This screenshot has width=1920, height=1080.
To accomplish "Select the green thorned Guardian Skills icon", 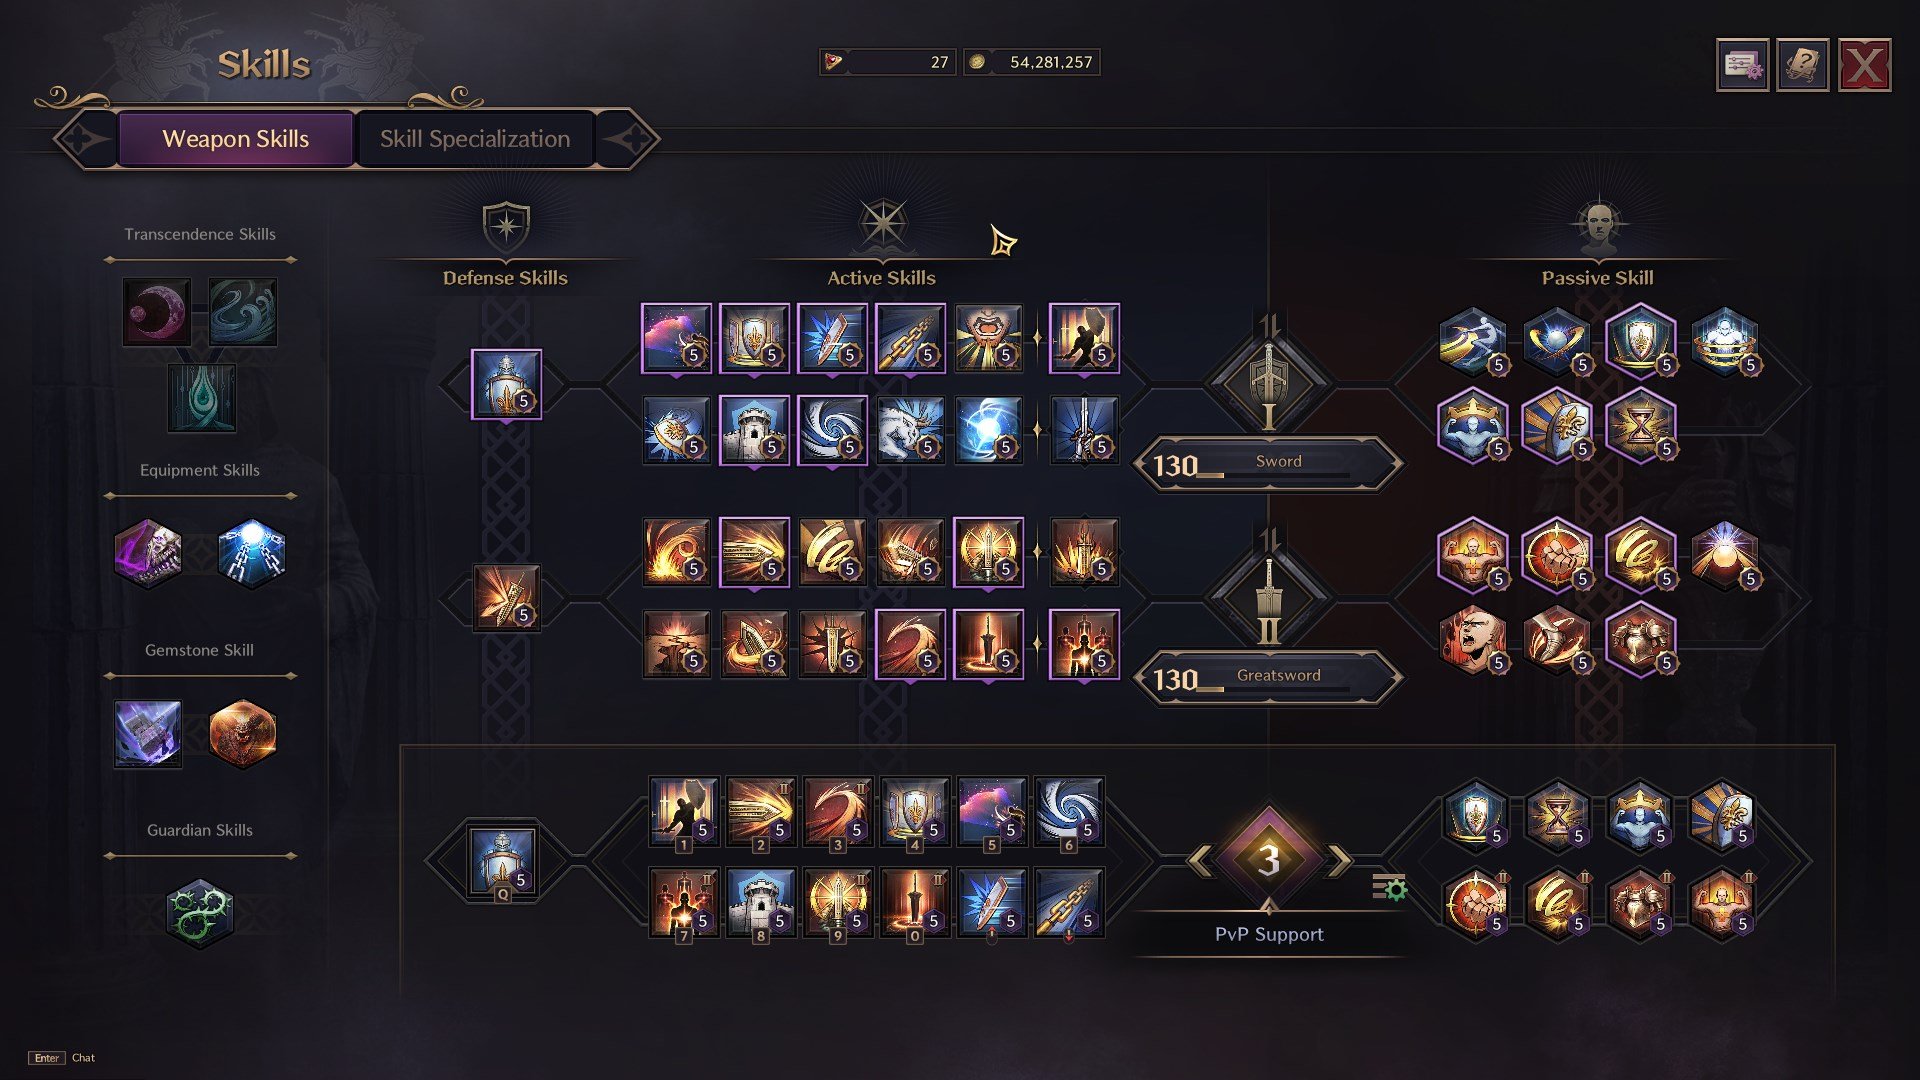I will point(200,913).
